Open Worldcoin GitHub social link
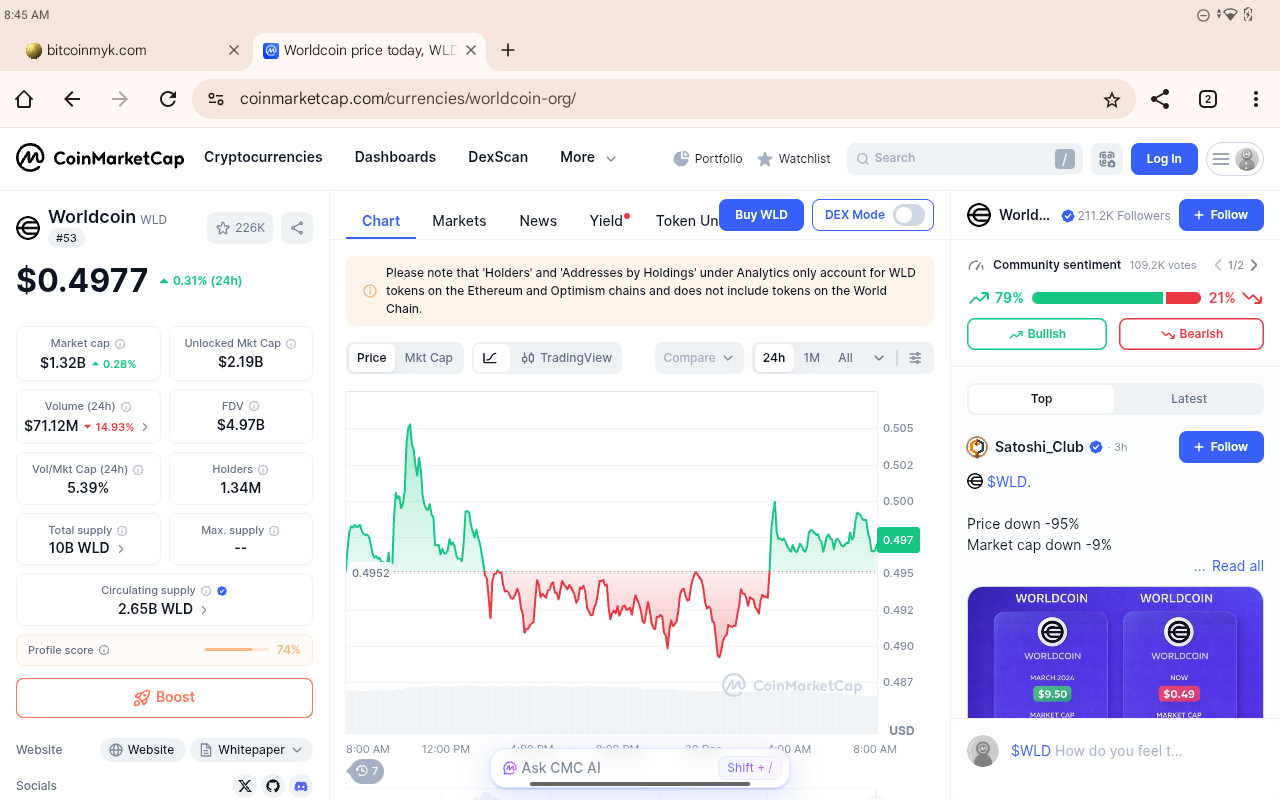Viewport: 1280px width, 800px height. [273, 786]
